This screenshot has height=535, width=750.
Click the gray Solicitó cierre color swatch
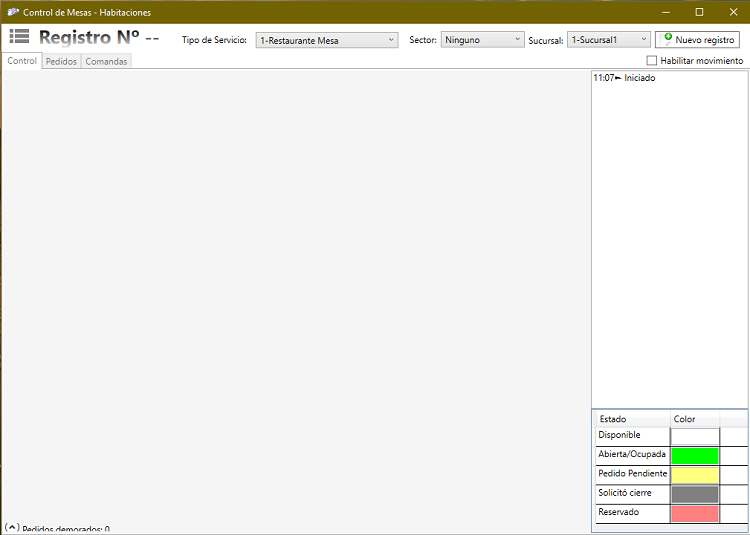point(695,494)
